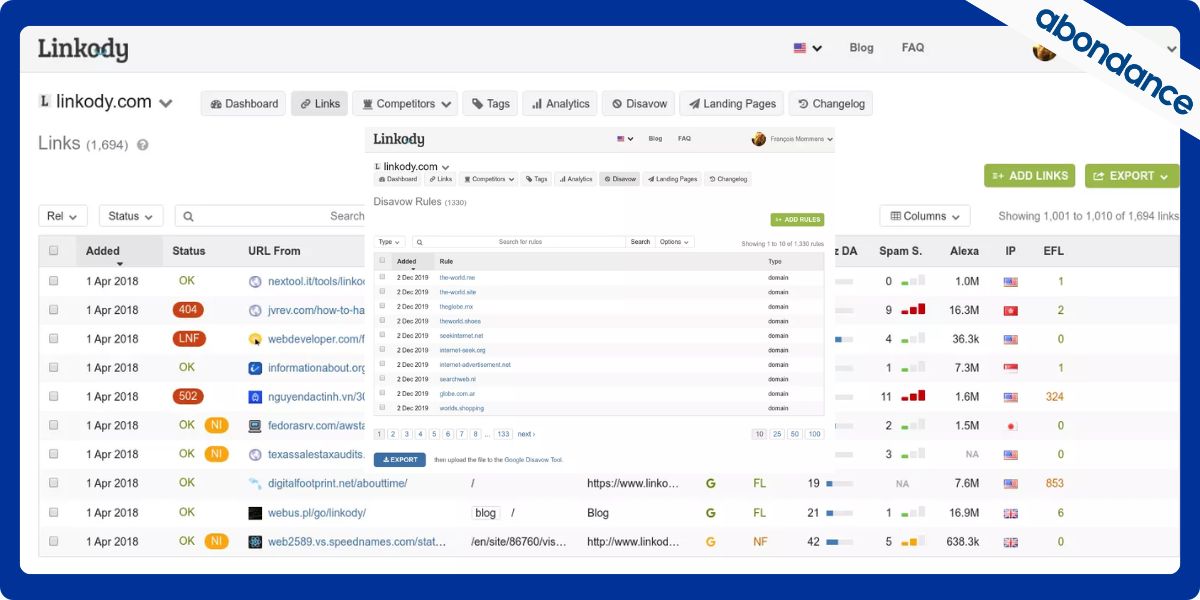Open Type dropdown in Disavow Rules inset
The image size is (1200, 600).
pos(389,242)
